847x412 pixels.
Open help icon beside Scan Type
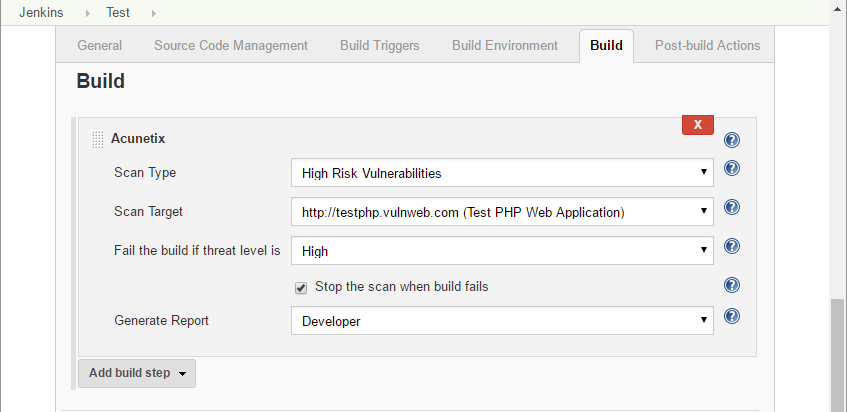click(x=731, y=168)
